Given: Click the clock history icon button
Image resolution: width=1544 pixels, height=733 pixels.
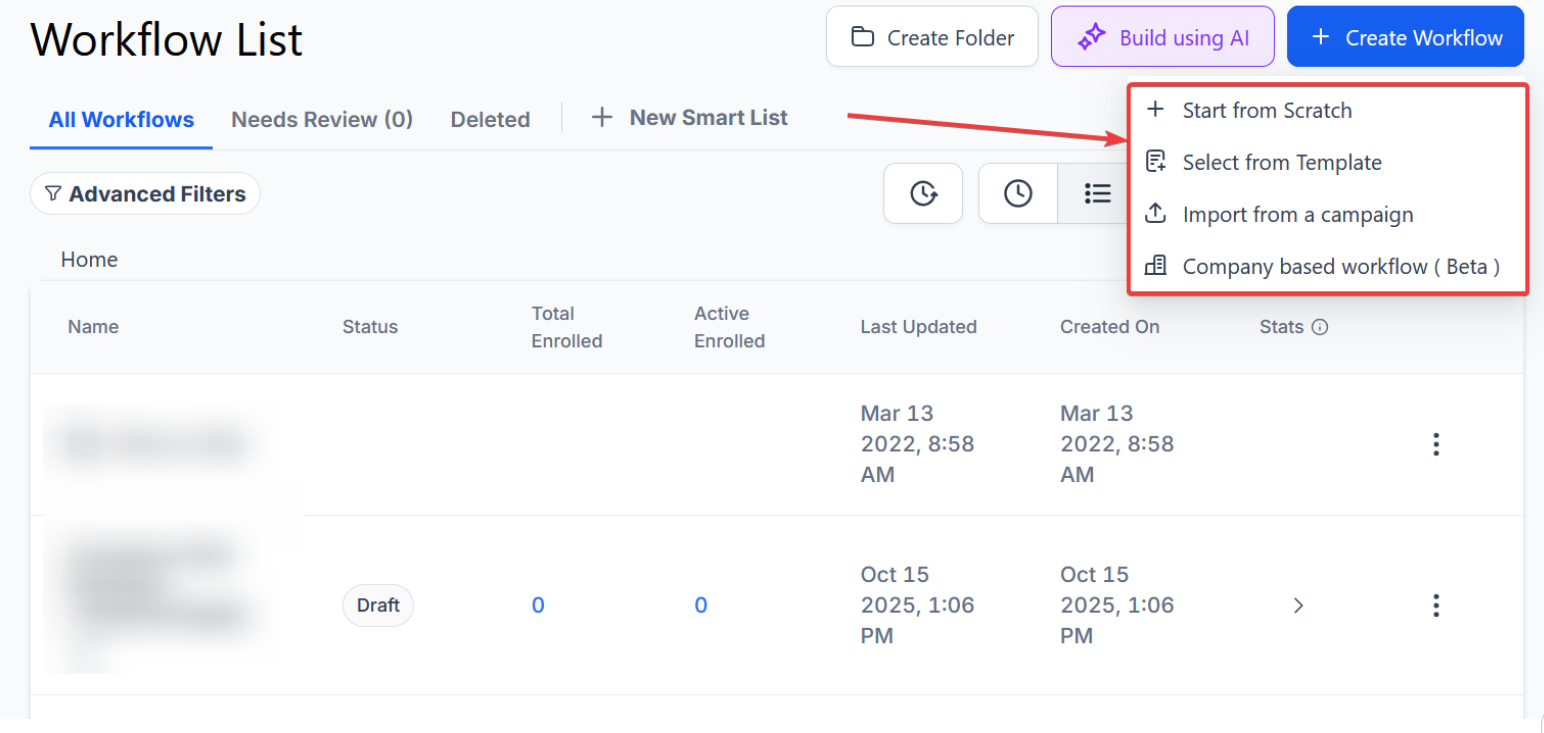Looking at the screenshot, I should [x=1018, y=194].
